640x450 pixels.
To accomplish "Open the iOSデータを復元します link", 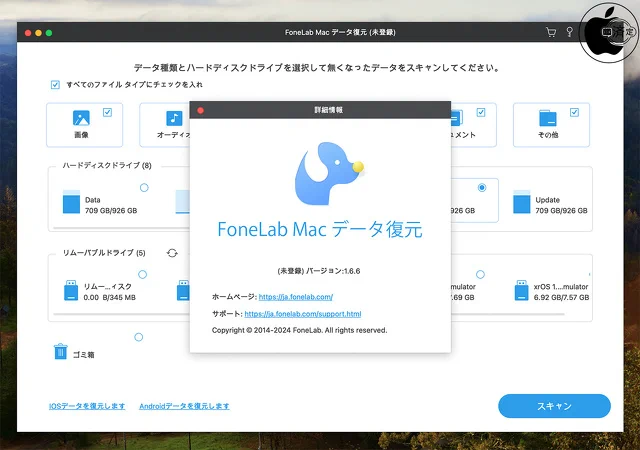I will 87,406.
